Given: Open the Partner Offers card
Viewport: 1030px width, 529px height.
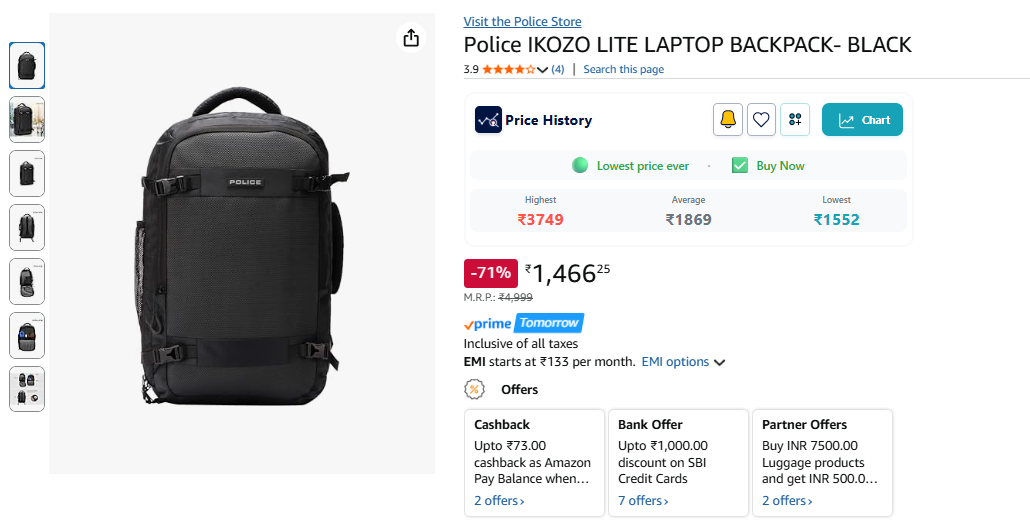Looking at the screenshot, I should [820, 462].
